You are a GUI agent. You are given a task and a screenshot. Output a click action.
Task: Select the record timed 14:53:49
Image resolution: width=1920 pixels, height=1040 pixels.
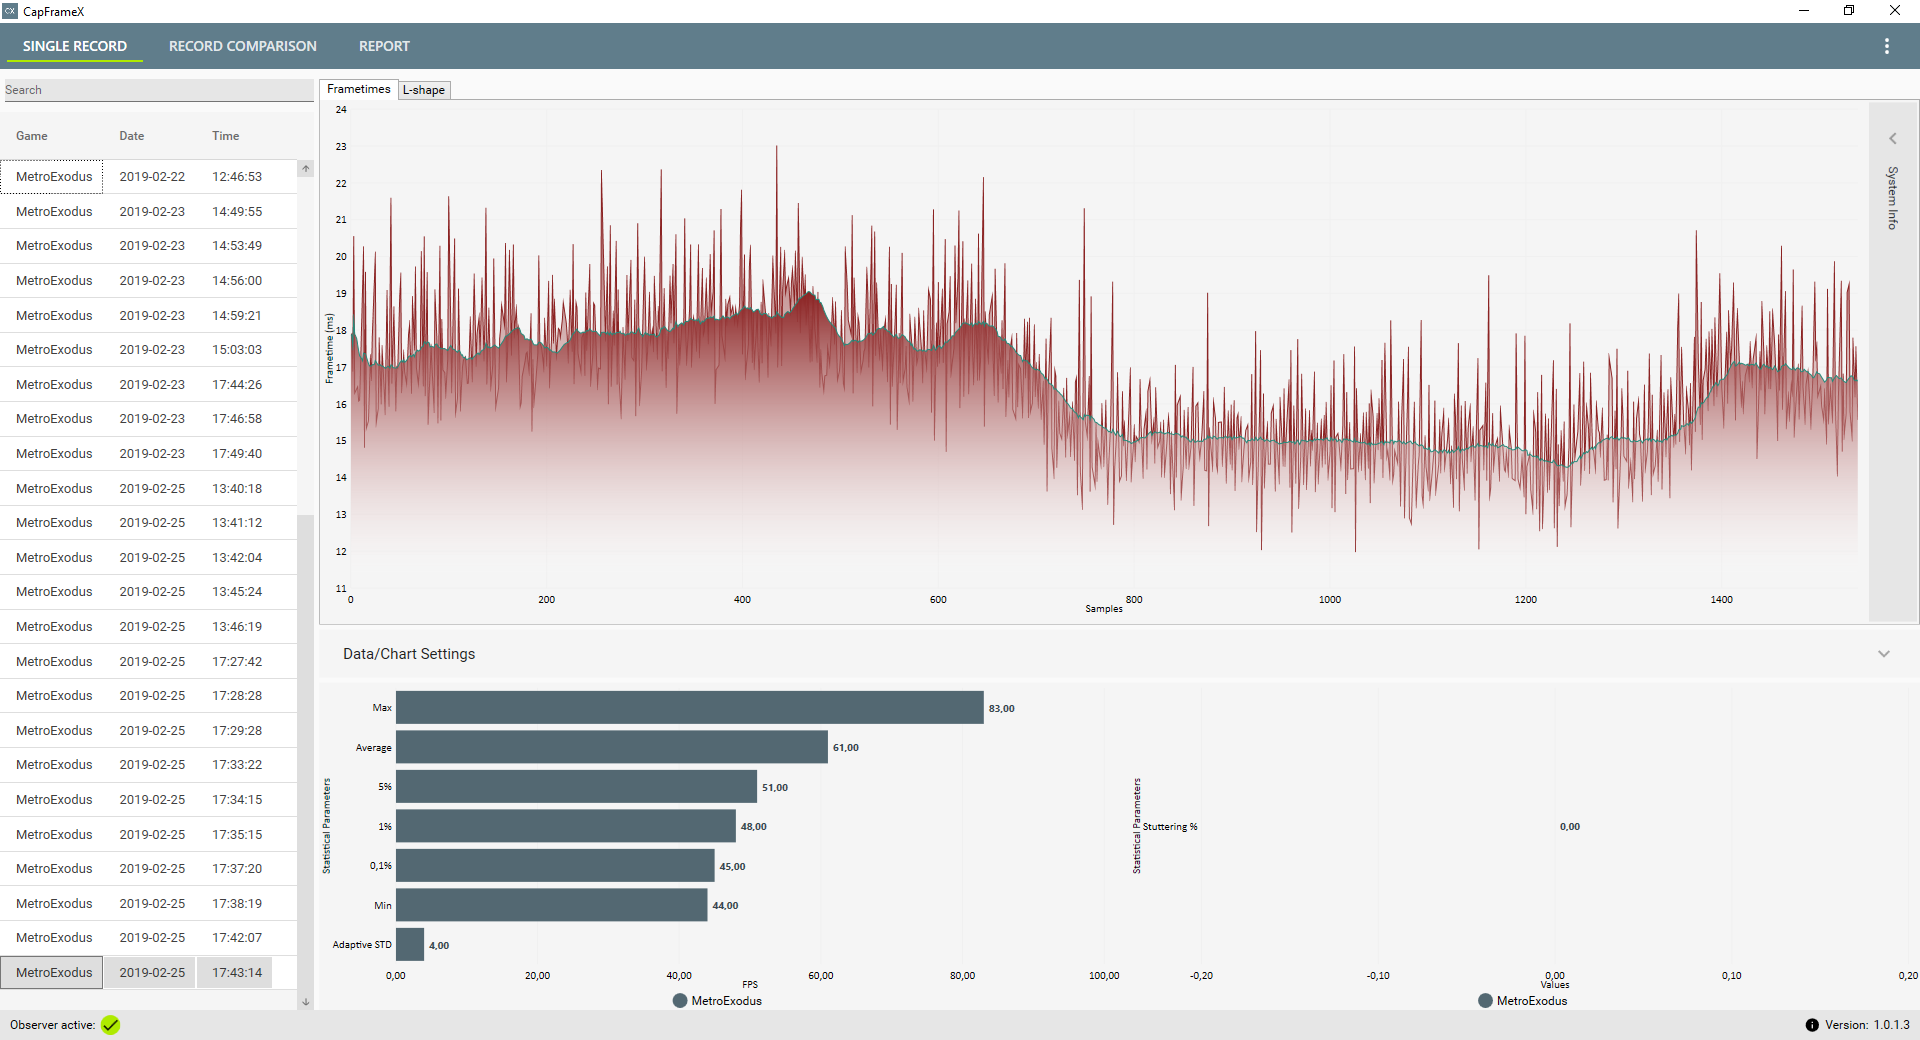(149, 246)
